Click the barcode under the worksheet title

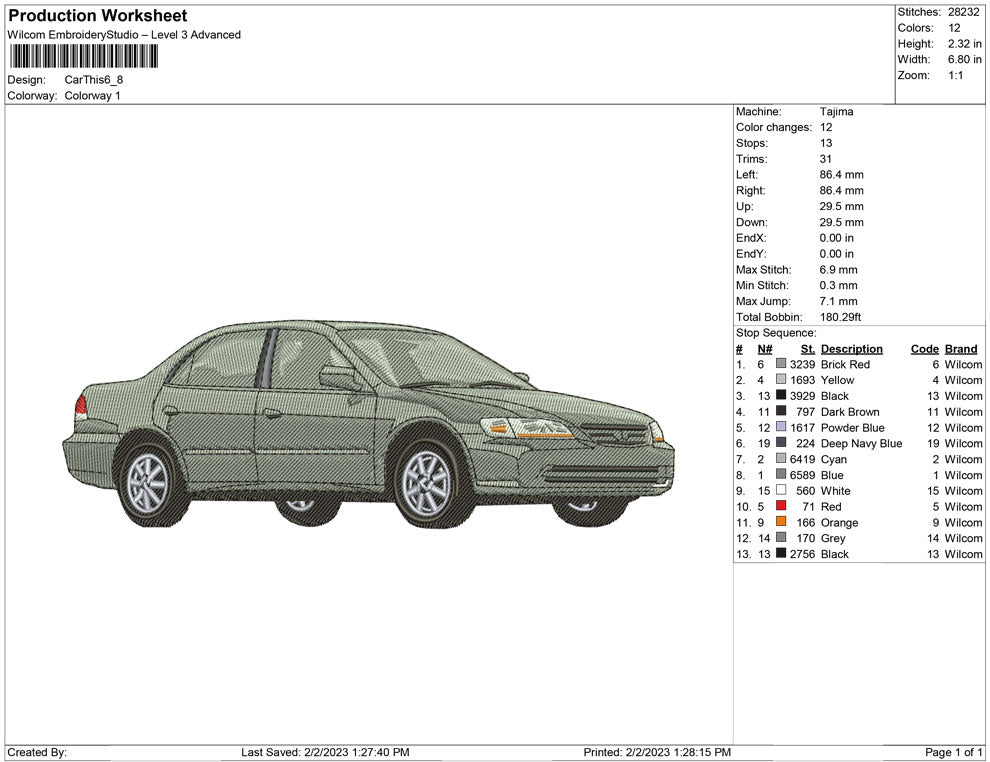pyautogui.click(x=79, y=55)
